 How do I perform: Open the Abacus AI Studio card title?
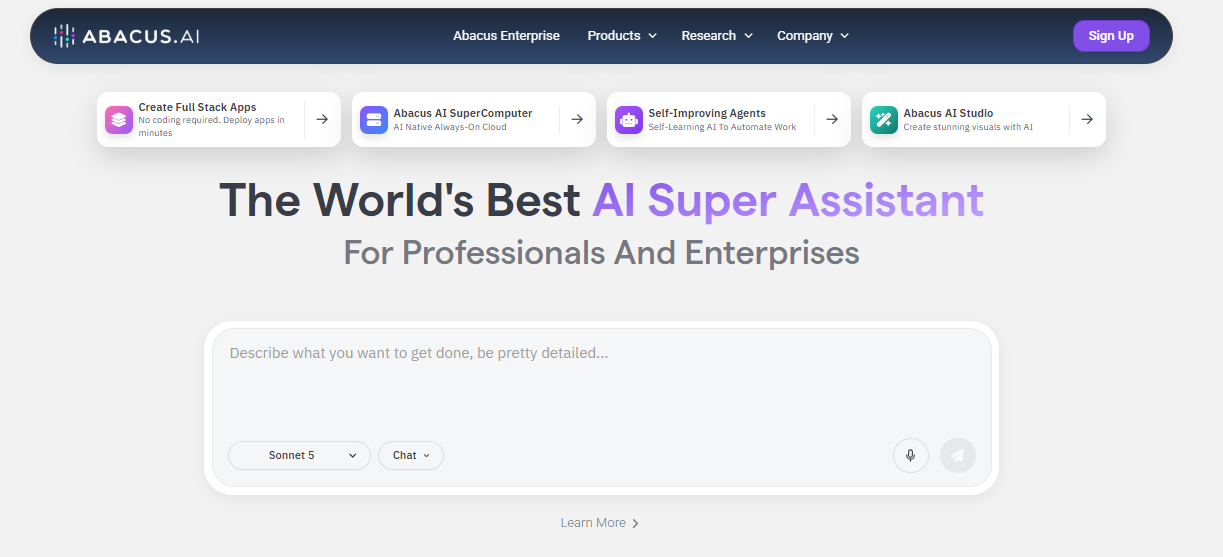949,113
